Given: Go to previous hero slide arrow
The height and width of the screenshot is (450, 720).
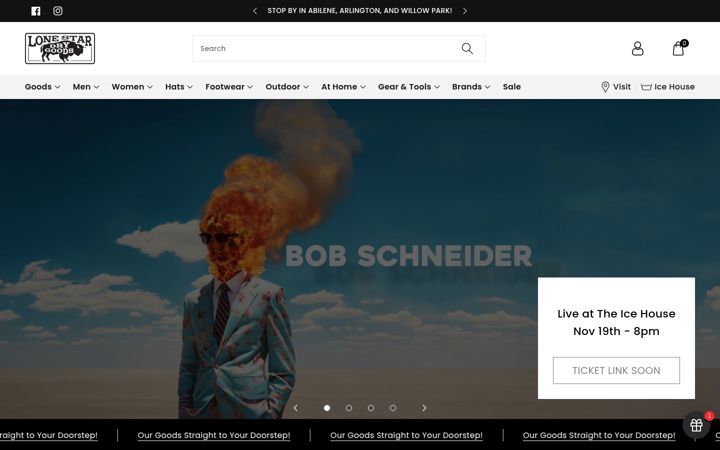Looking at the screenshot, I should click(296, 408).
